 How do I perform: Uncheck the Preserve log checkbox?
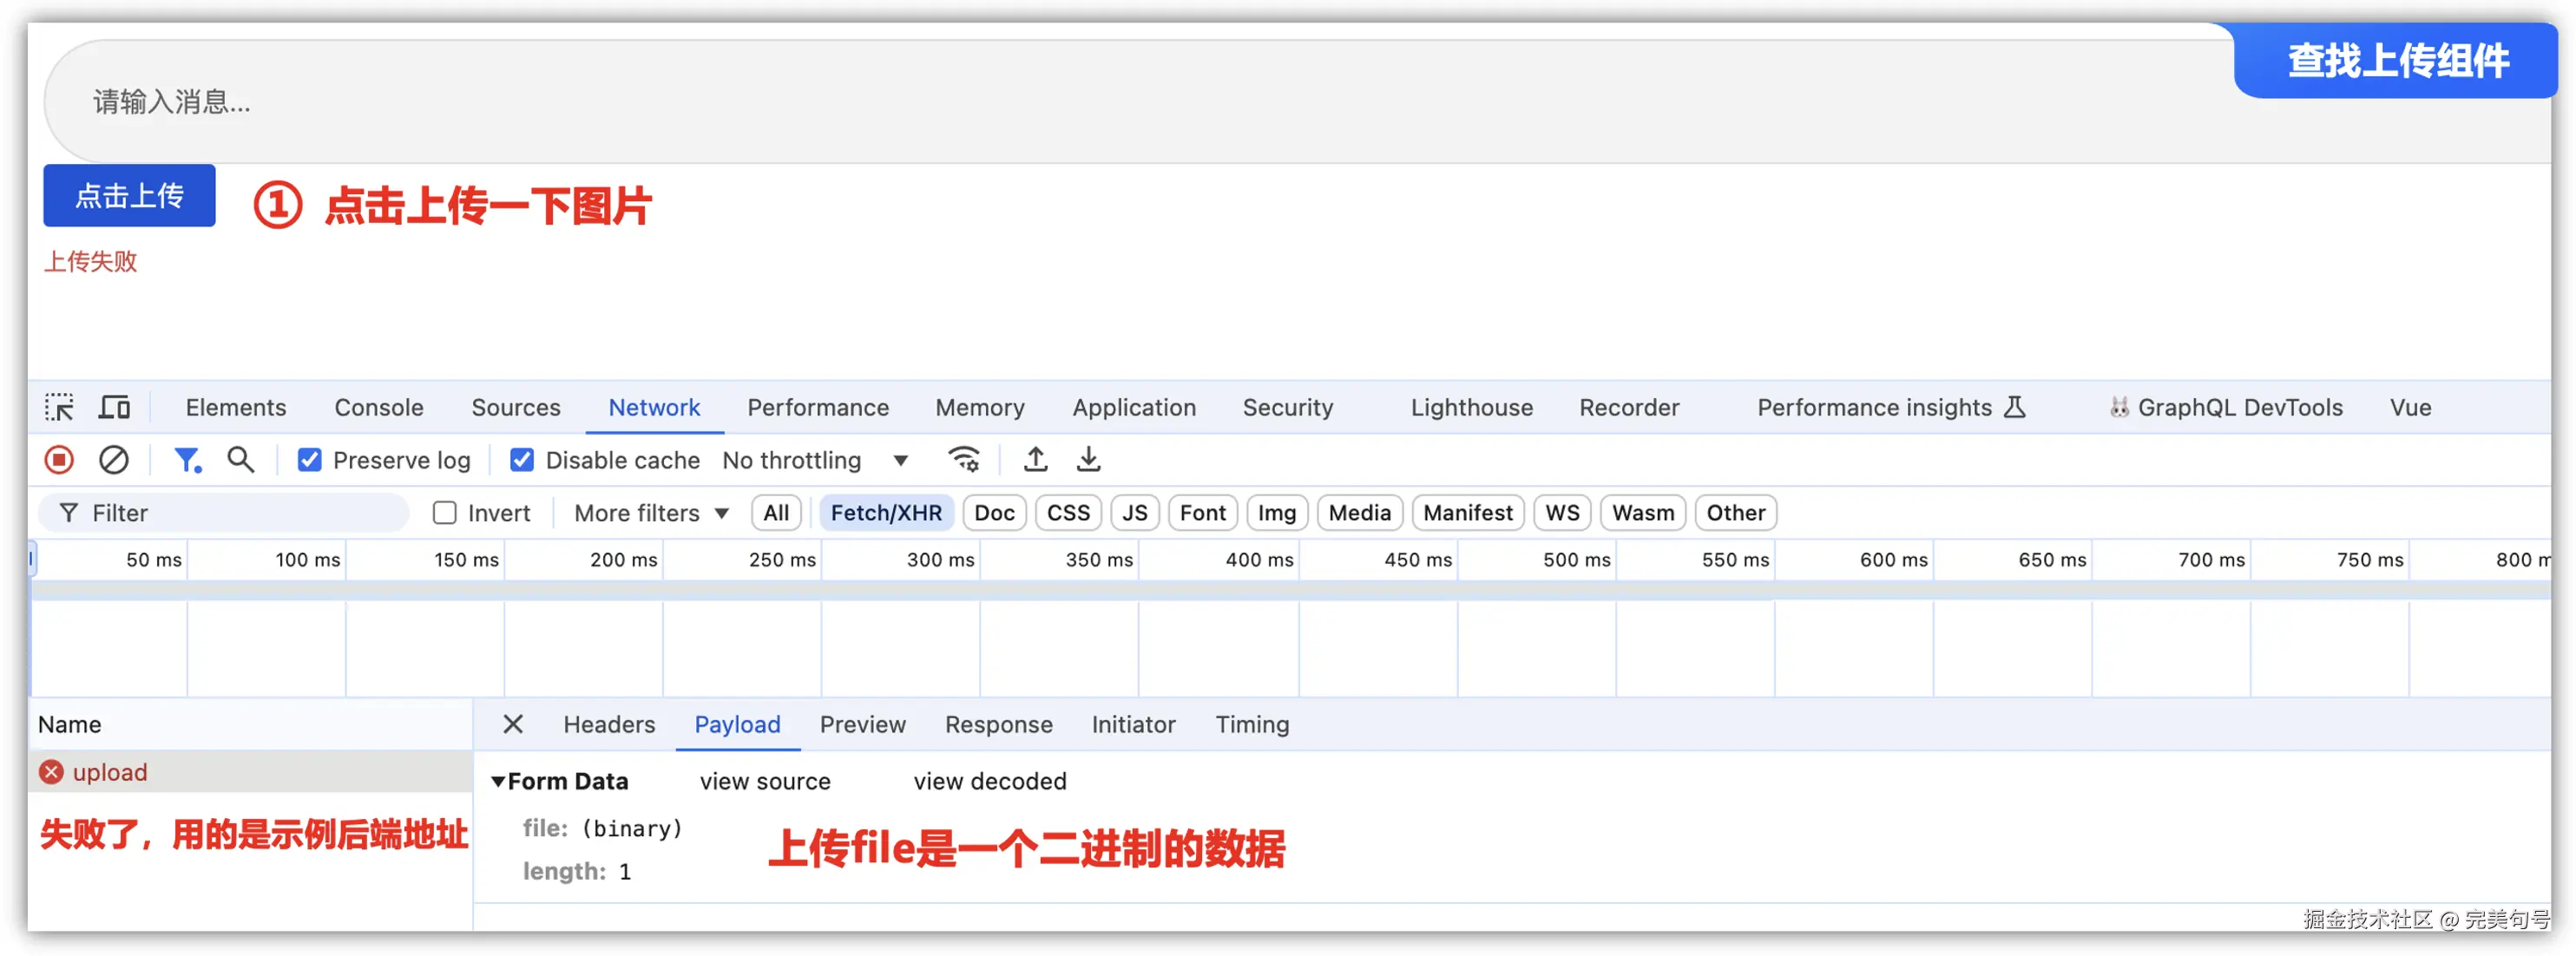(310, 460)
